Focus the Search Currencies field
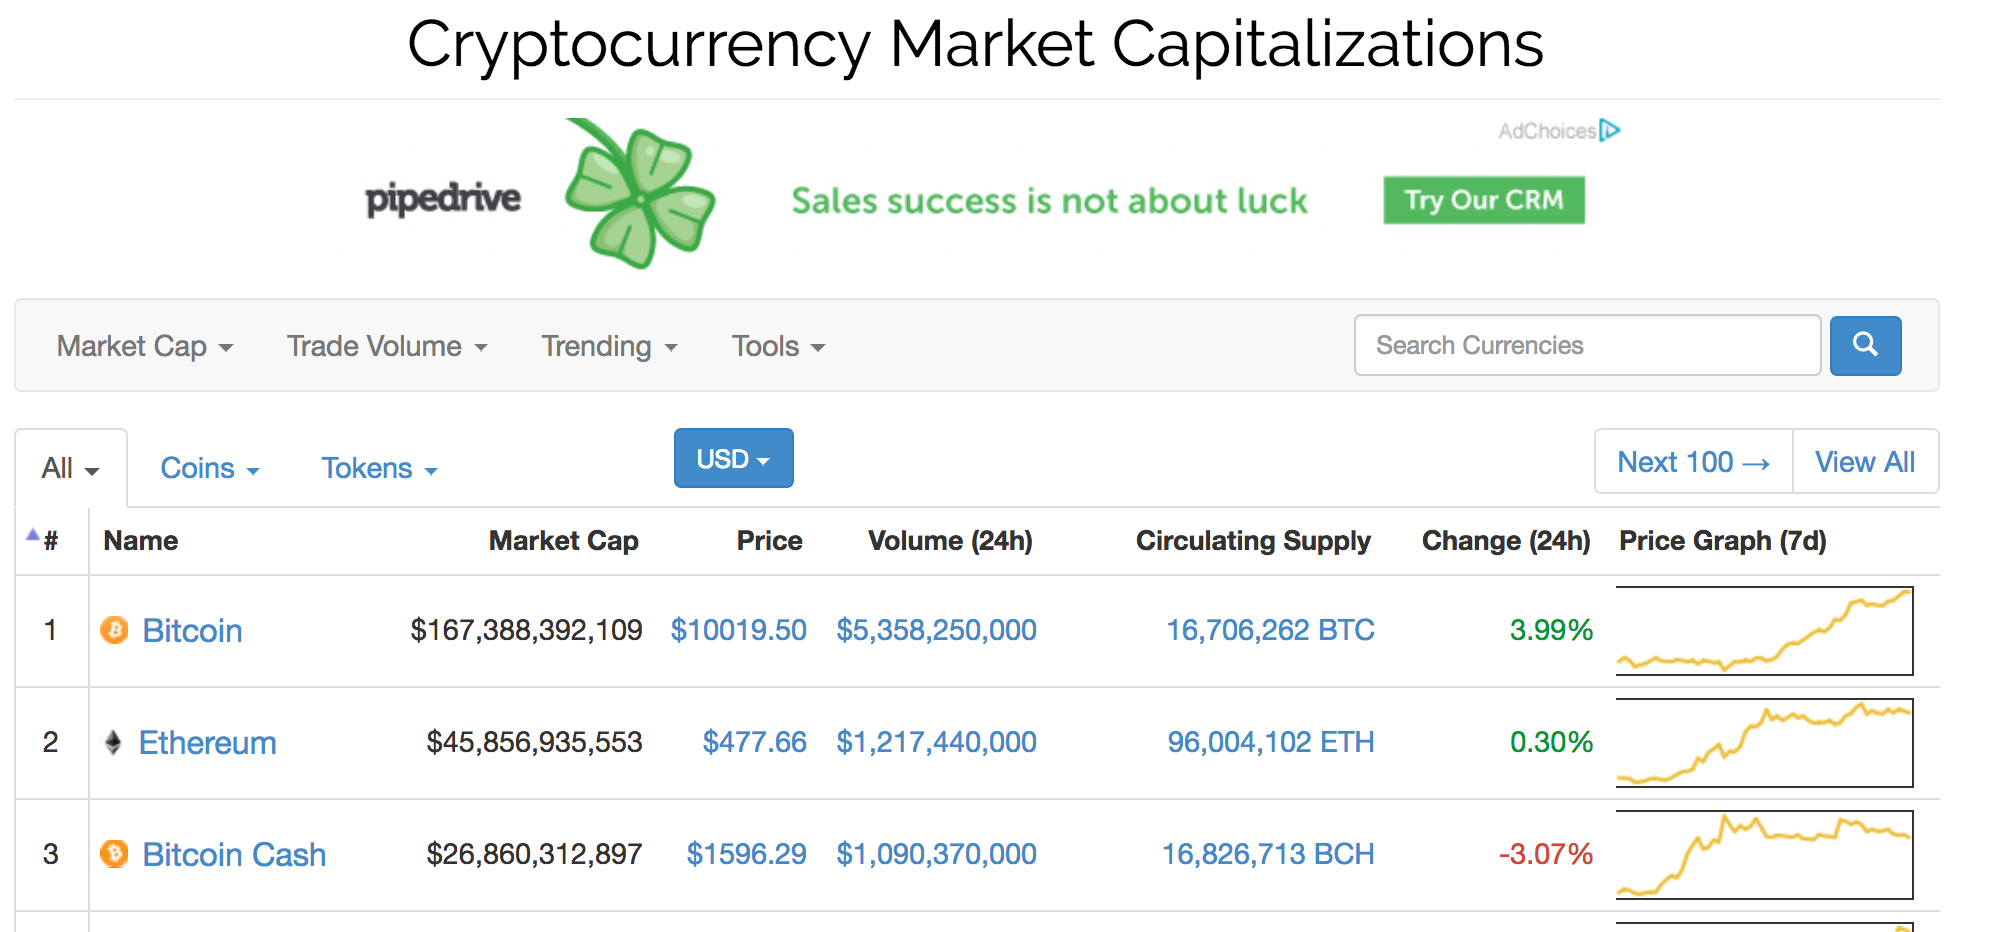Screen dimensions: 2000x932 tap(1586, 346)
